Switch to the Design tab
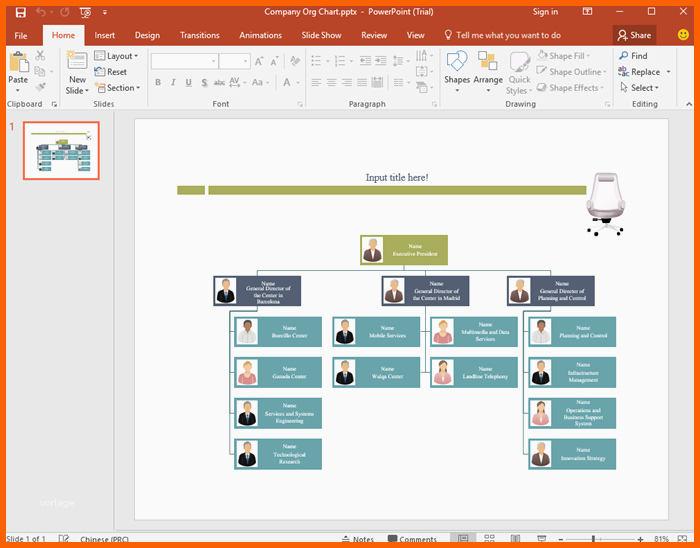The height and width of the screenshot is (548, 700). 147,35
